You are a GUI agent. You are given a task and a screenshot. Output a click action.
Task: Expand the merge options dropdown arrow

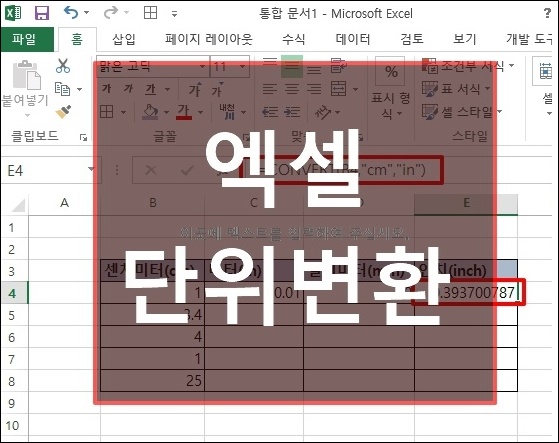point(355,89)
